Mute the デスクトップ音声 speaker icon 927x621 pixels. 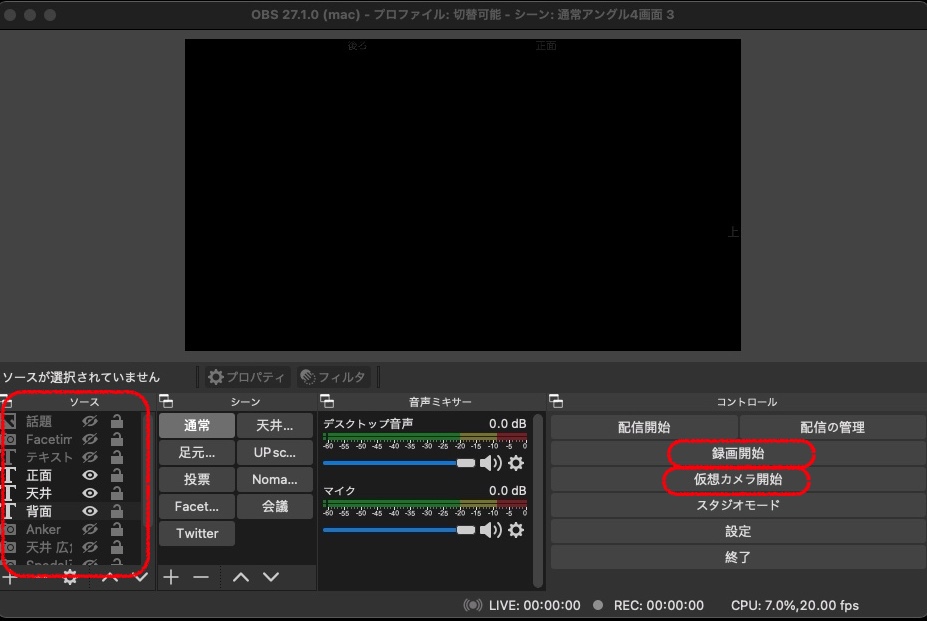[x=490, y=463]
